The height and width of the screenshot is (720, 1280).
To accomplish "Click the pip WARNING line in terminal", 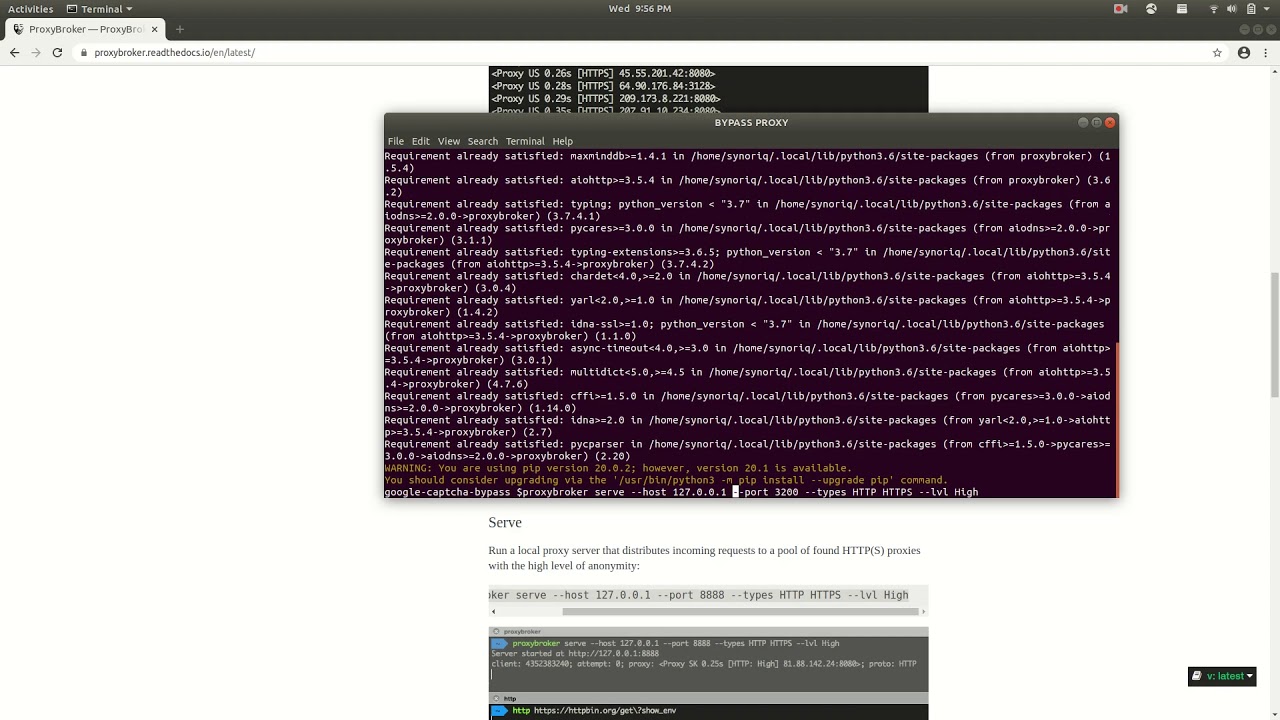I will [618, 468].
